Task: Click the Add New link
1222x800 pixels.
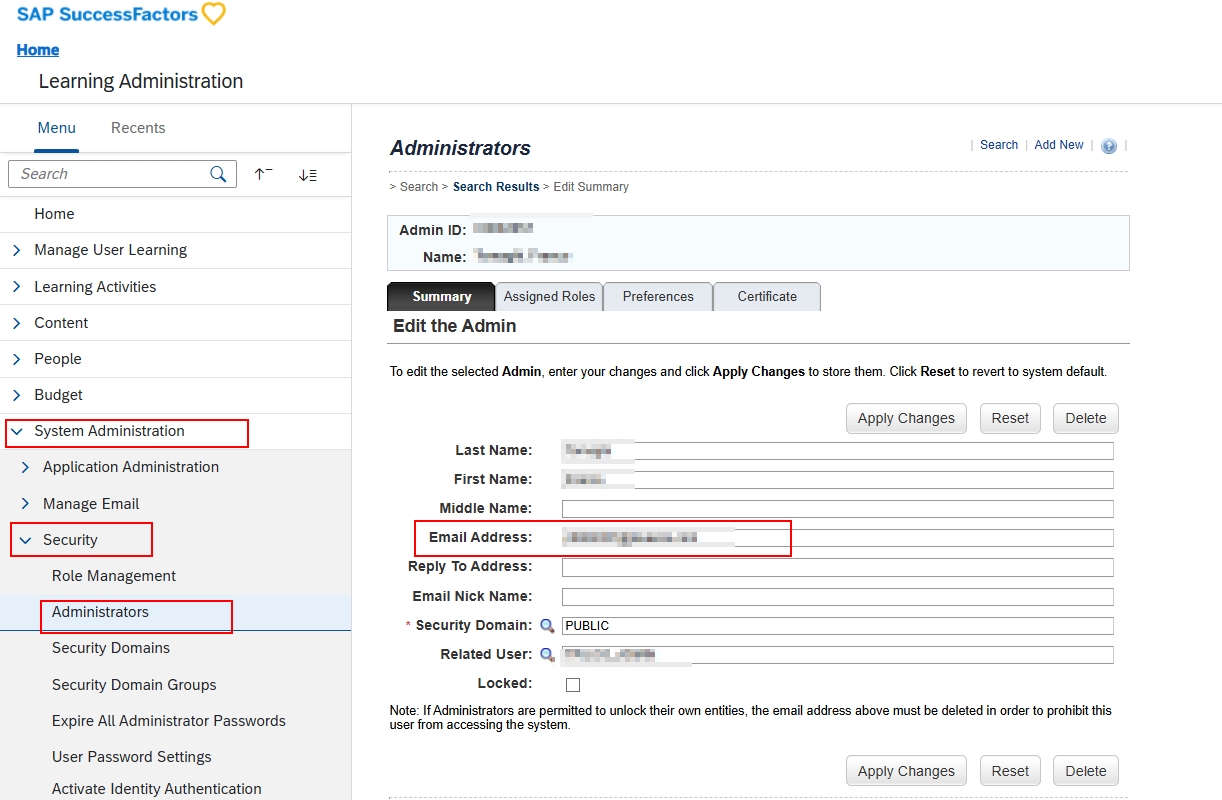Action: tap(1058, 145)
